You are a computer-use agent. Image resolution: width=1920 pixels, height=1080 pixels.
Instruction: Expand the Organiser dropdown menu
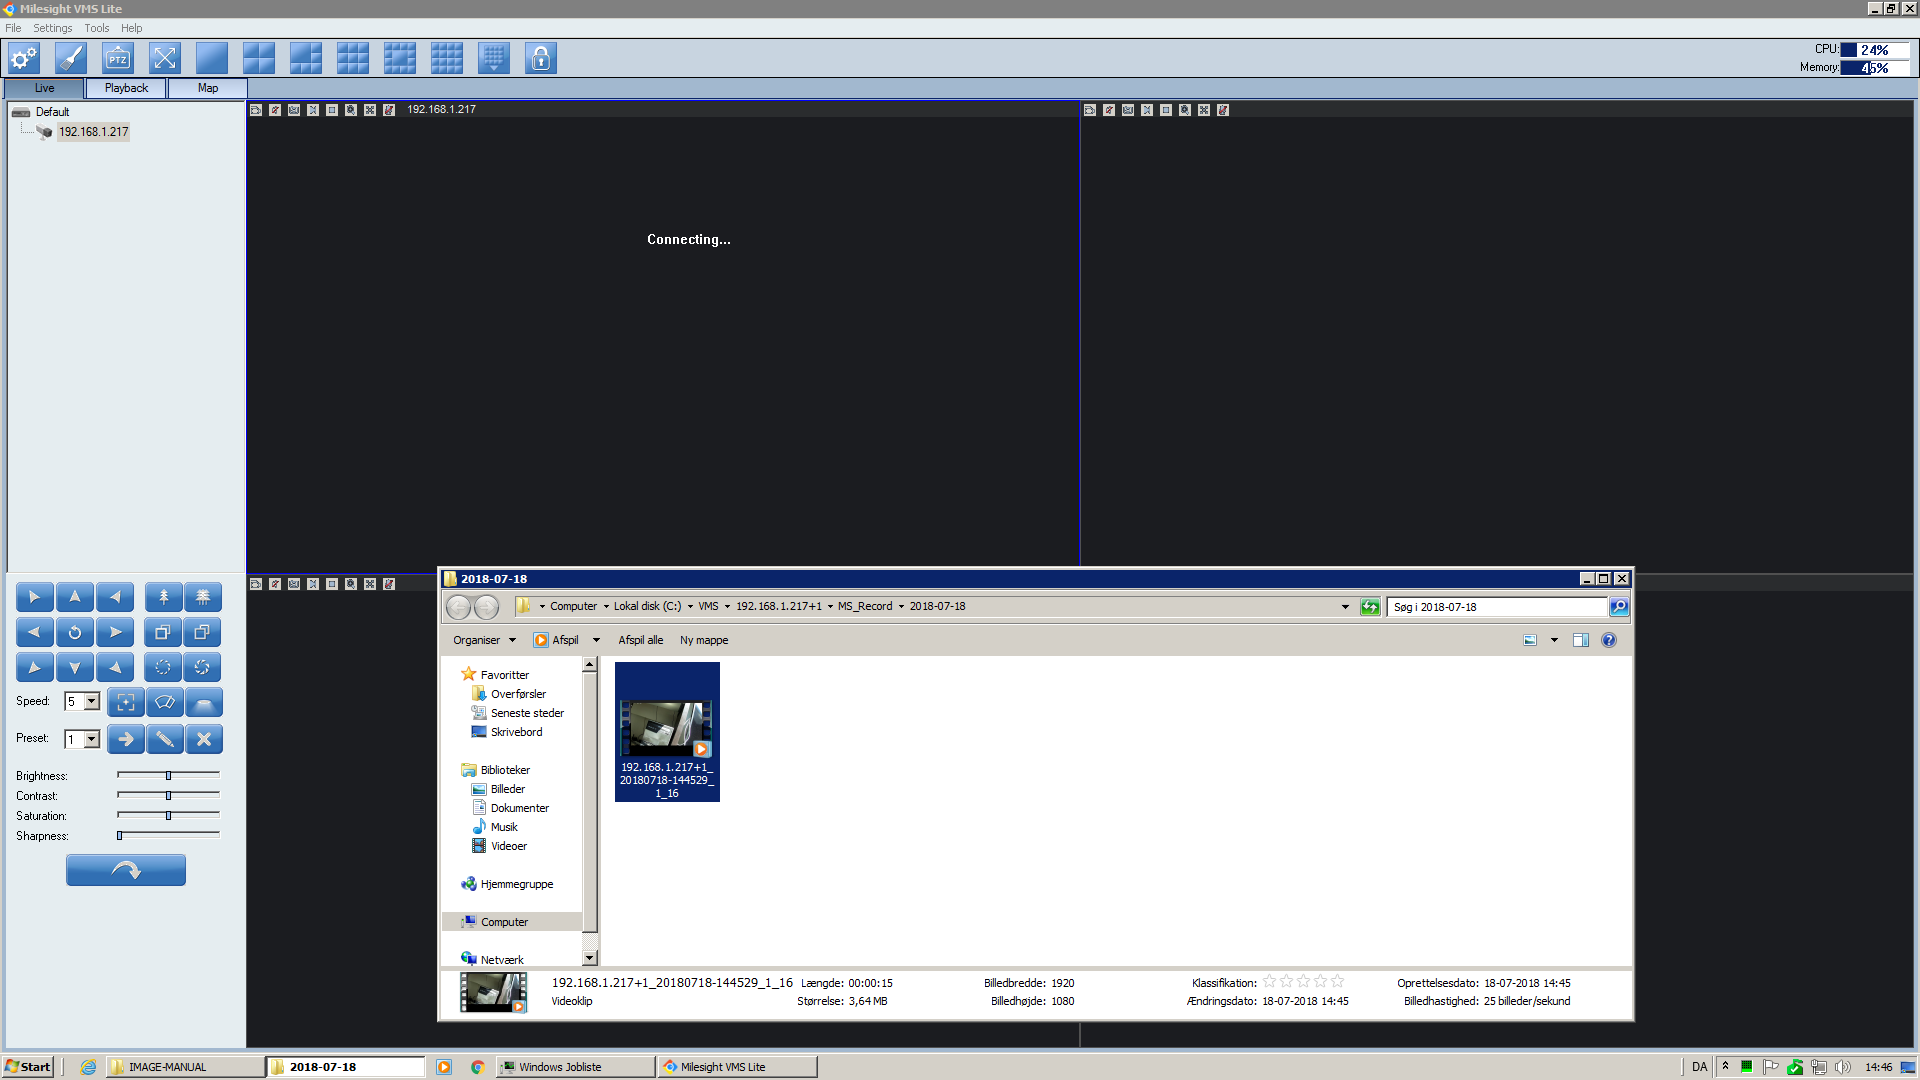coord(484,641)
